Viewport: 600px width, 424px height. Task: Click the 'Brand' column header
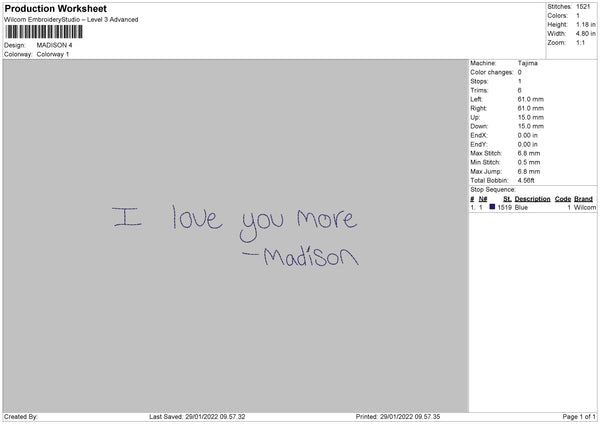point(583,199)
